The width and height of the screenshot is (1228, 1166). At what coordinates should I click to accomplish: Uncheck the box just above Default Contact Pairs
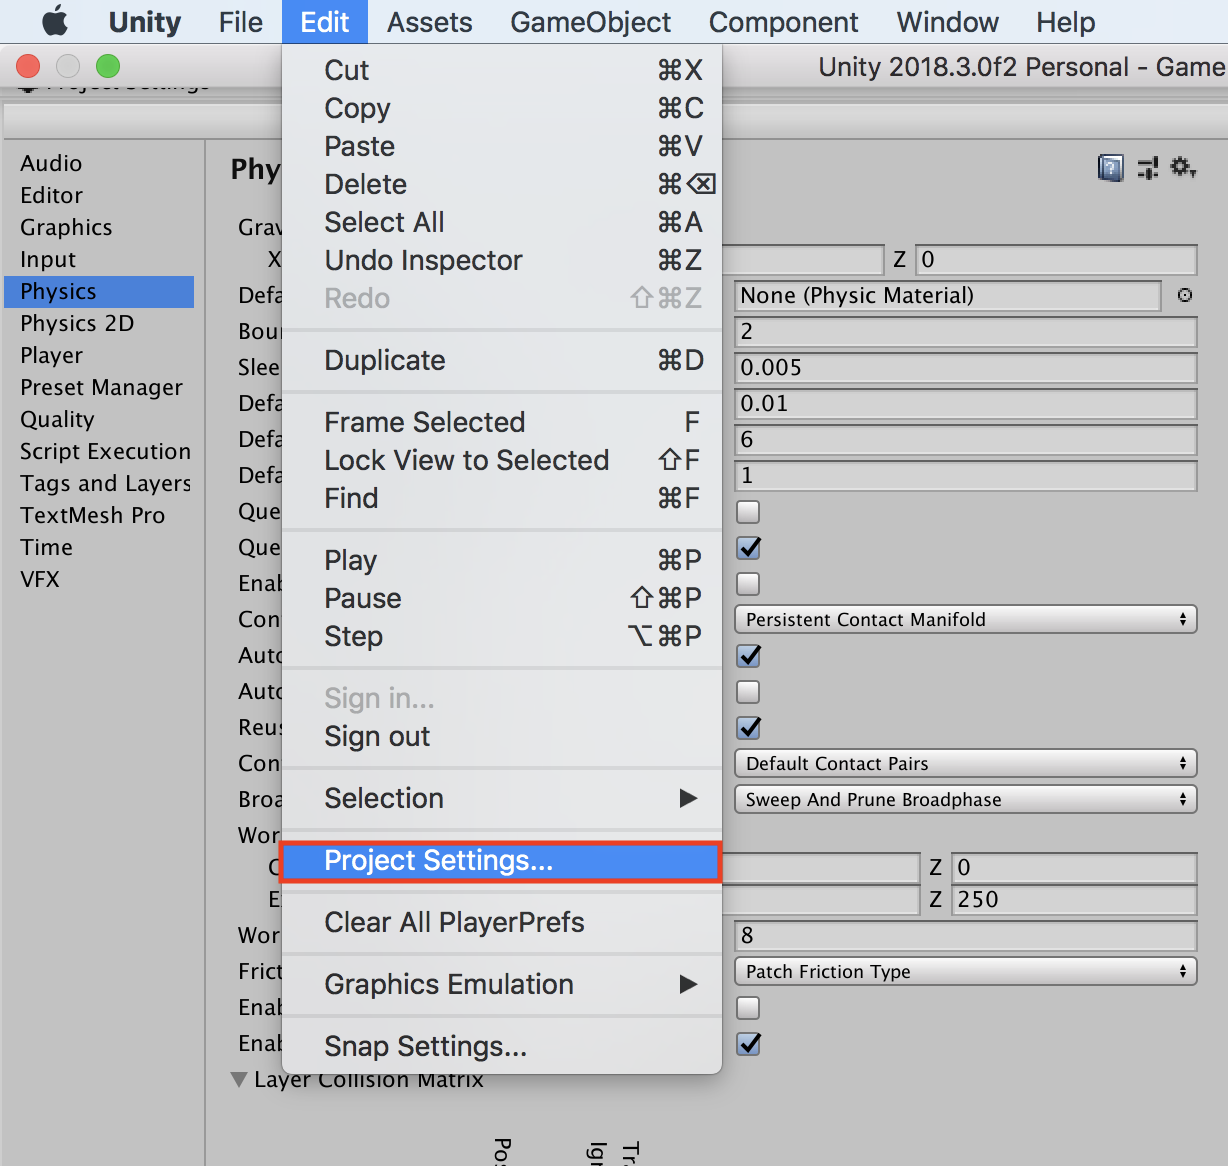click(x=748, y=728)
